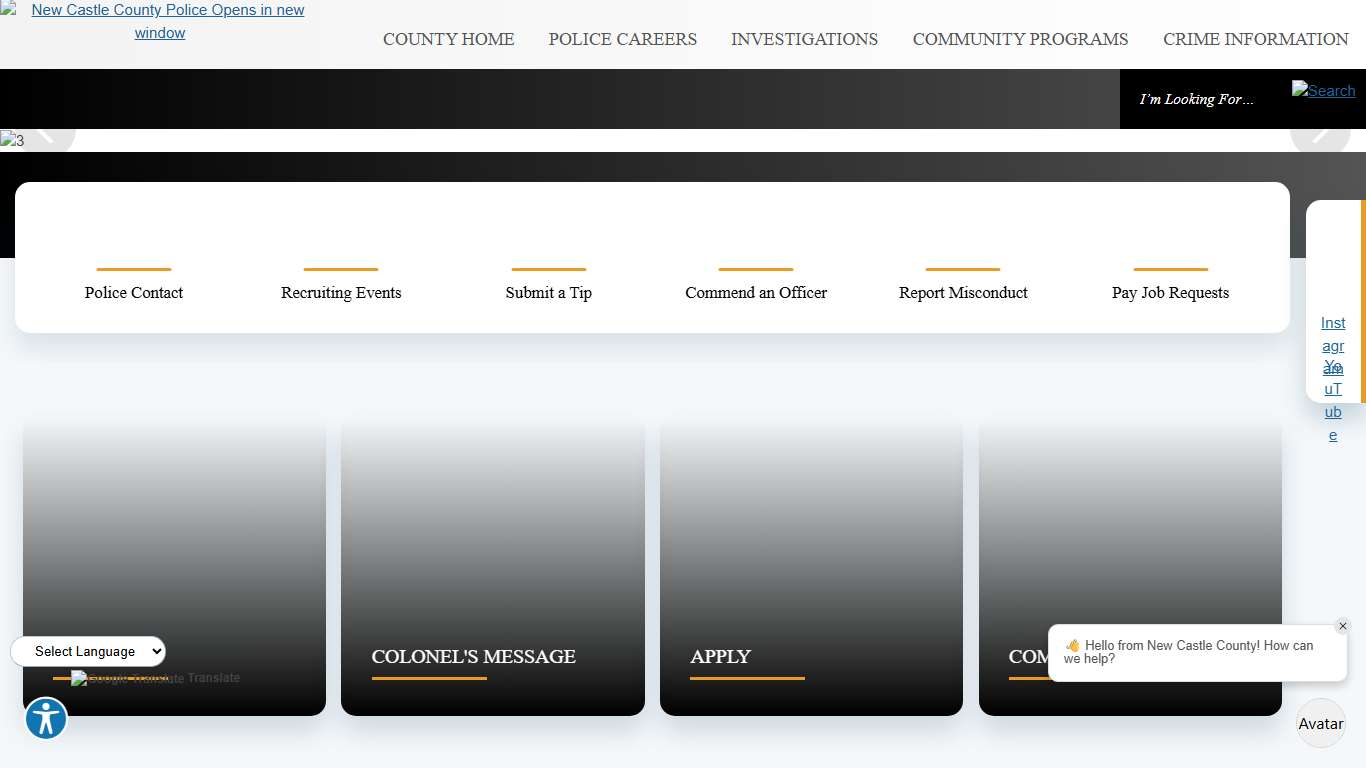Open the Submit a Tip quick link

coord(548,292)
